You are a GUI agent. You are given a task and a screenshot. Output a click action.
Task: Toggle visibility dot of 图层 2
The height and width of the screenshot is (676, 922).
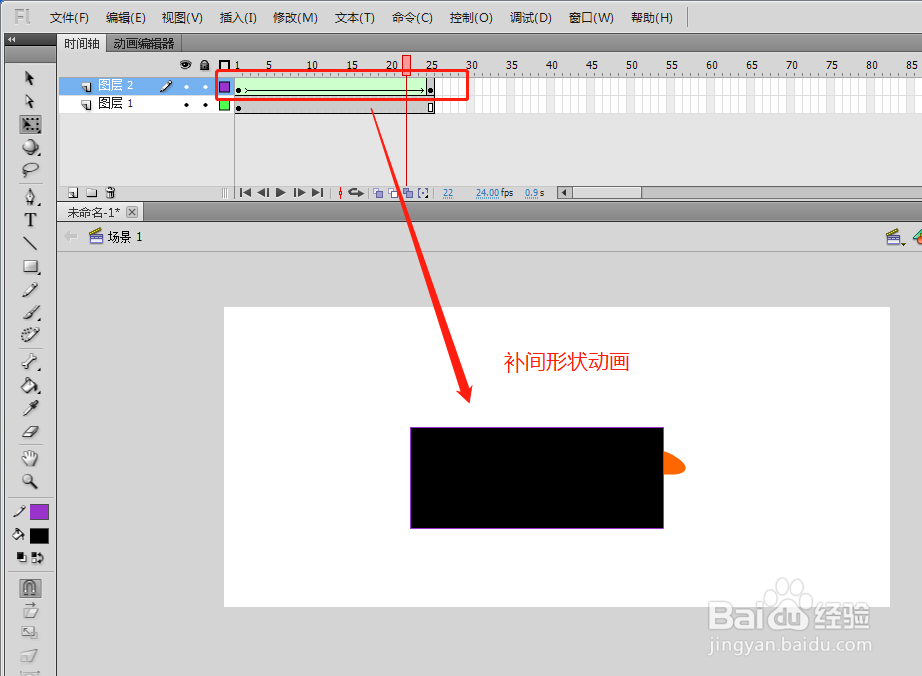tap(186, 86)
